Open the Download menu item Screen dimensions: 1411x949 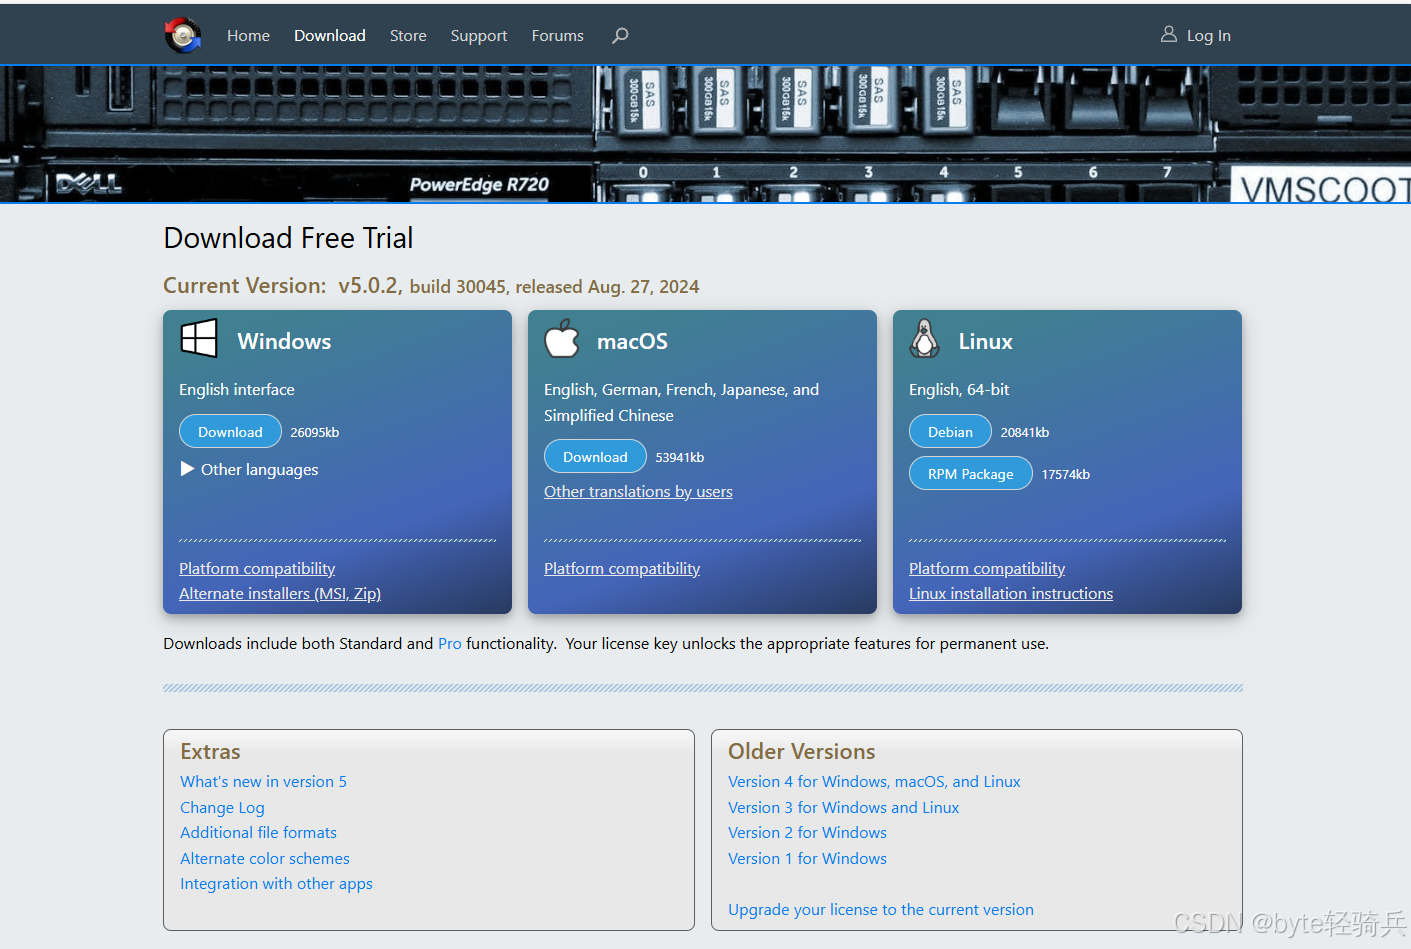pos(330,36)
